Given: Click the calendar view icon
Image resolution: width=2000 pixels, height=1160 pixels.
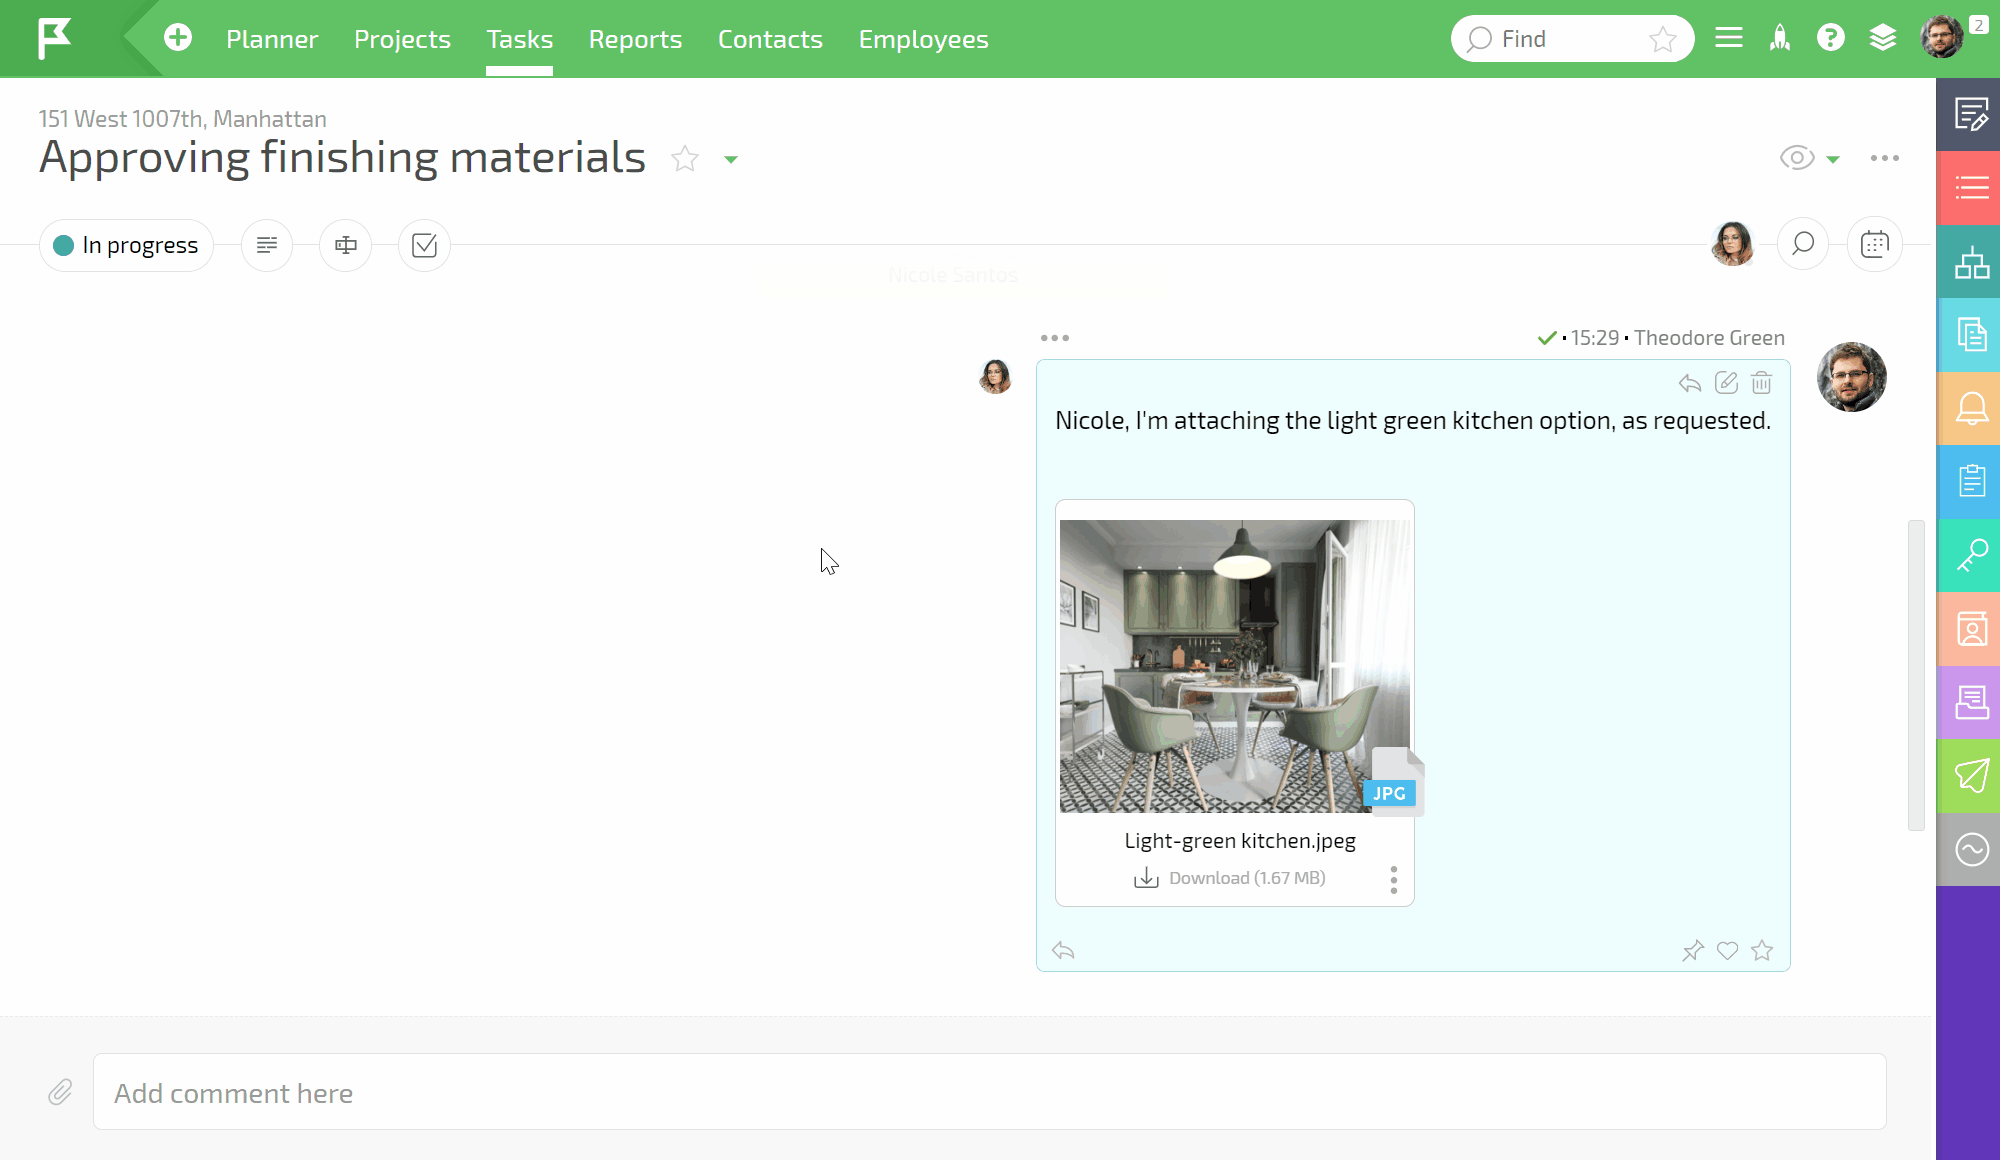Looking at the screenshot, I should click(x=1874, y=244).
